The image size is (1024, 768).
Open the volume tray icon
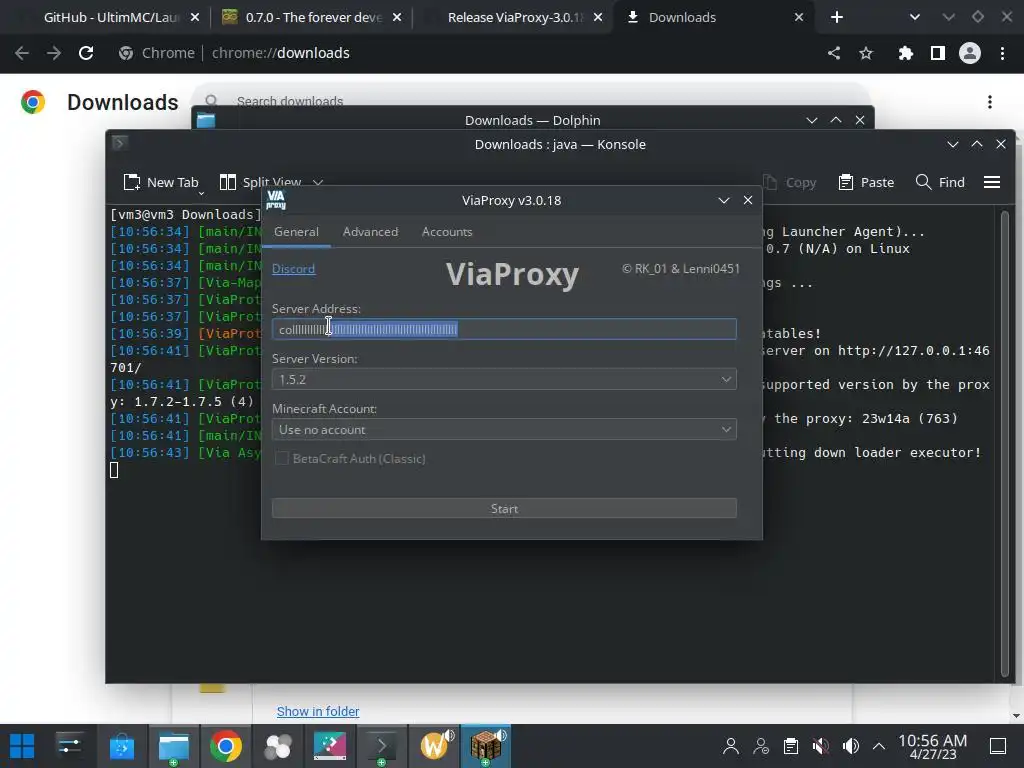(851, 746)
